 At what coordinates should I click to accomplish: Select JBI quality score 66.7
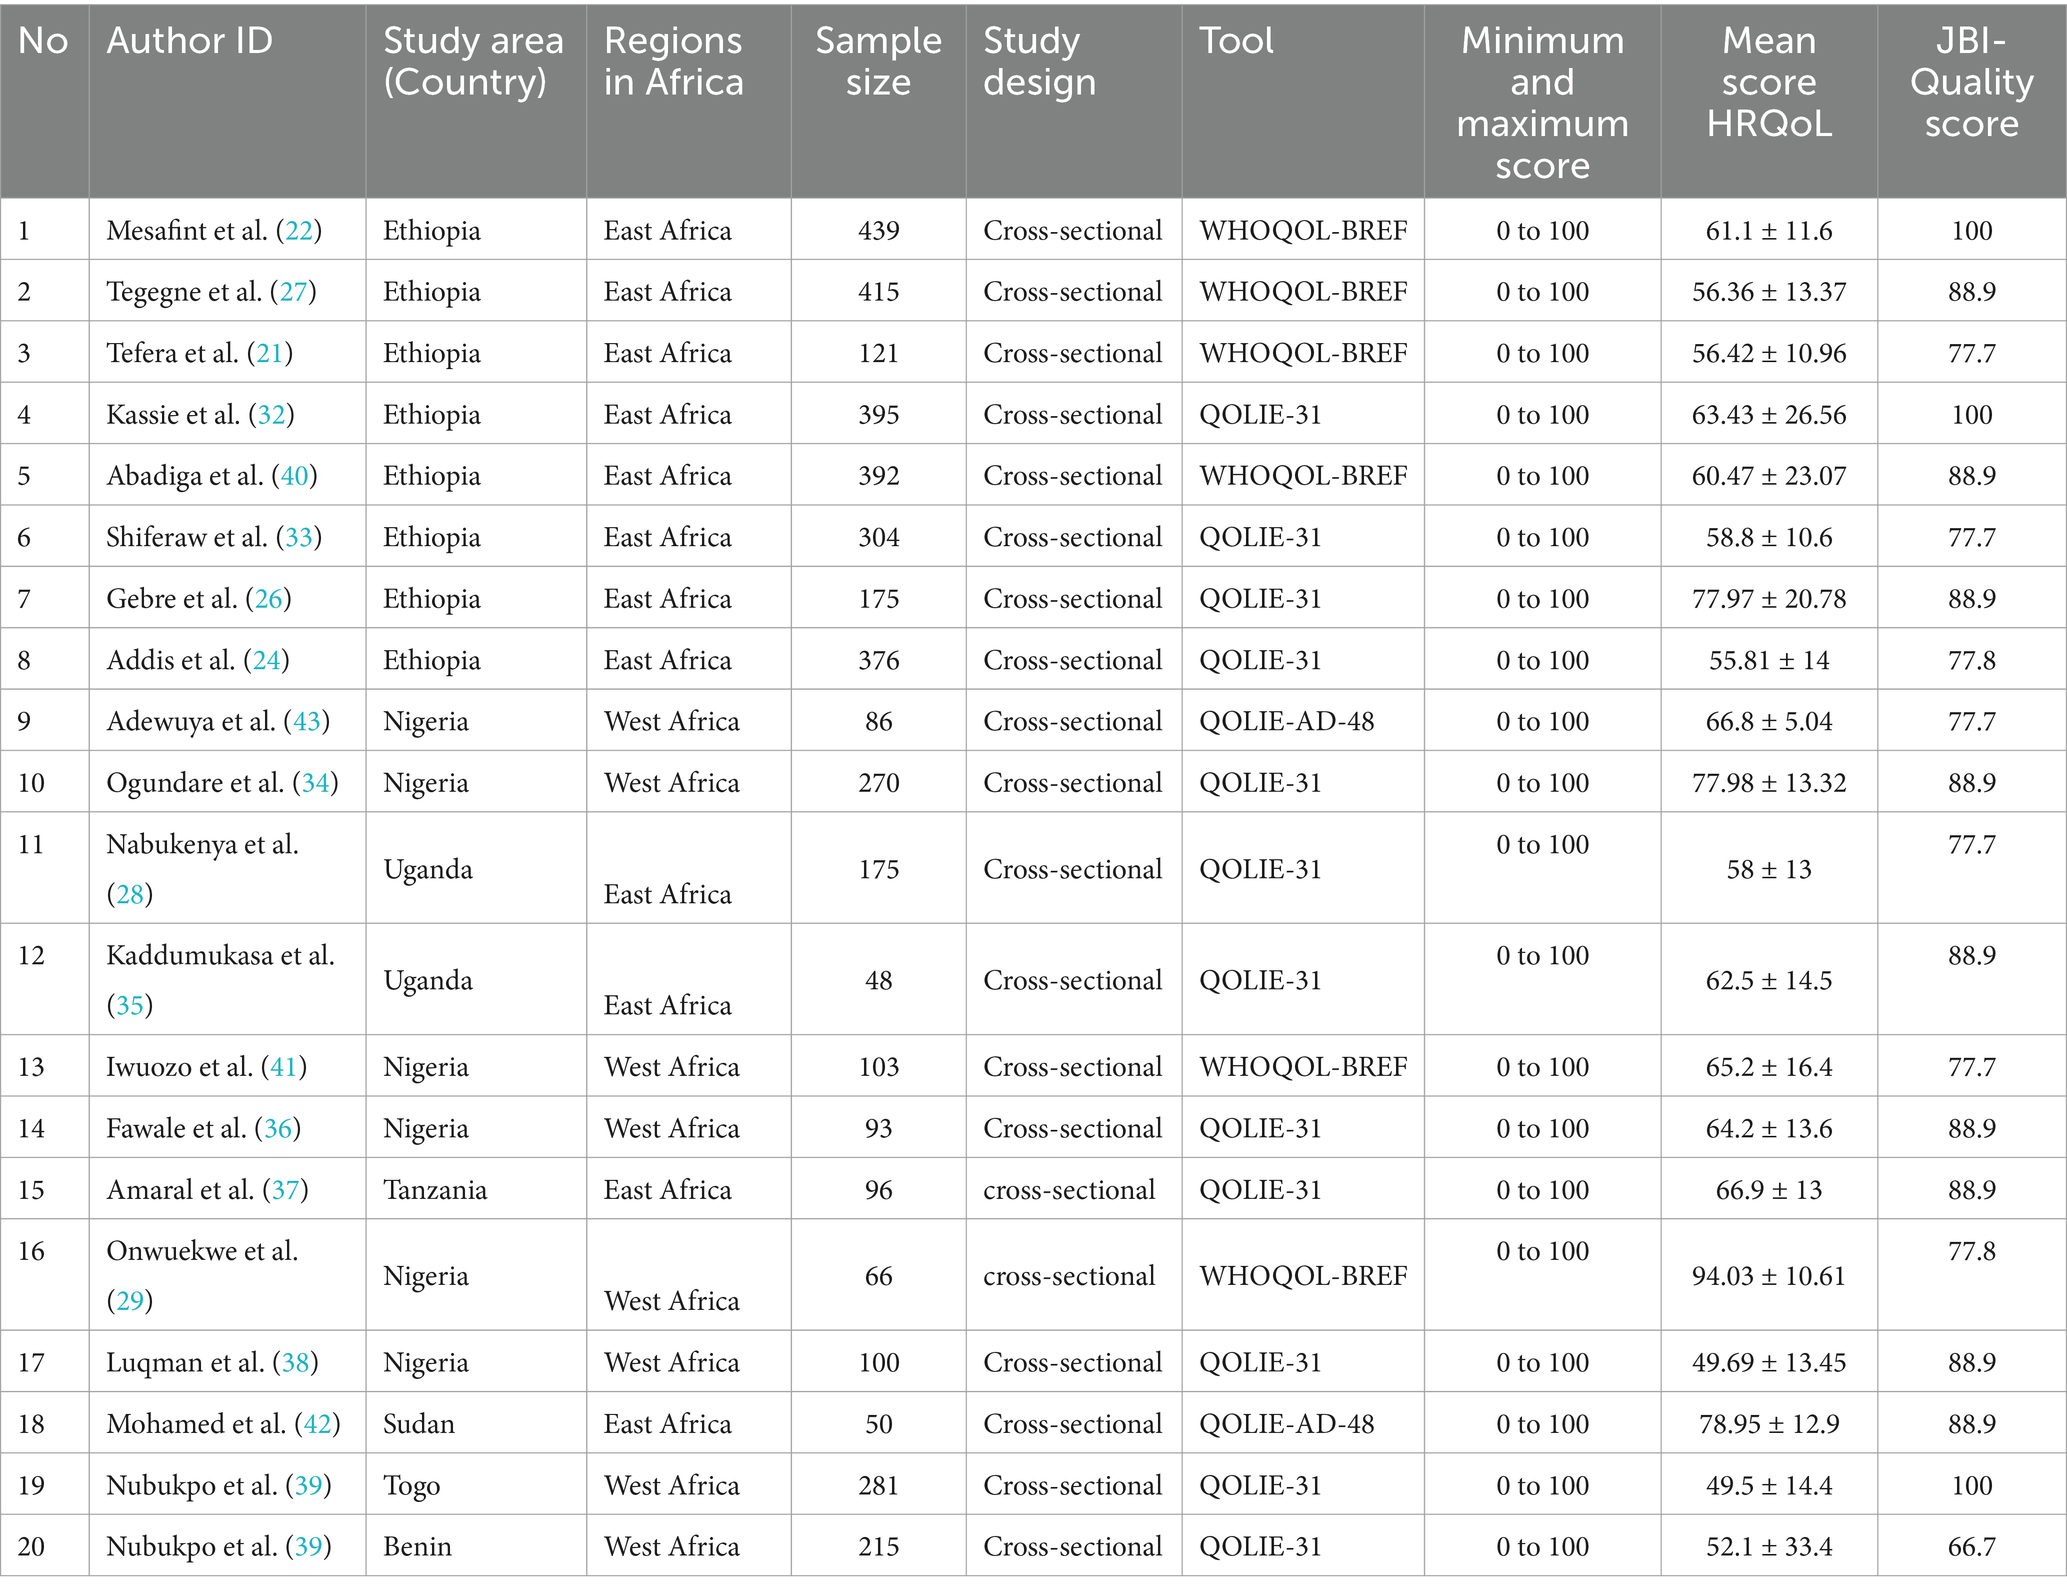[x=1971, y=1547]
